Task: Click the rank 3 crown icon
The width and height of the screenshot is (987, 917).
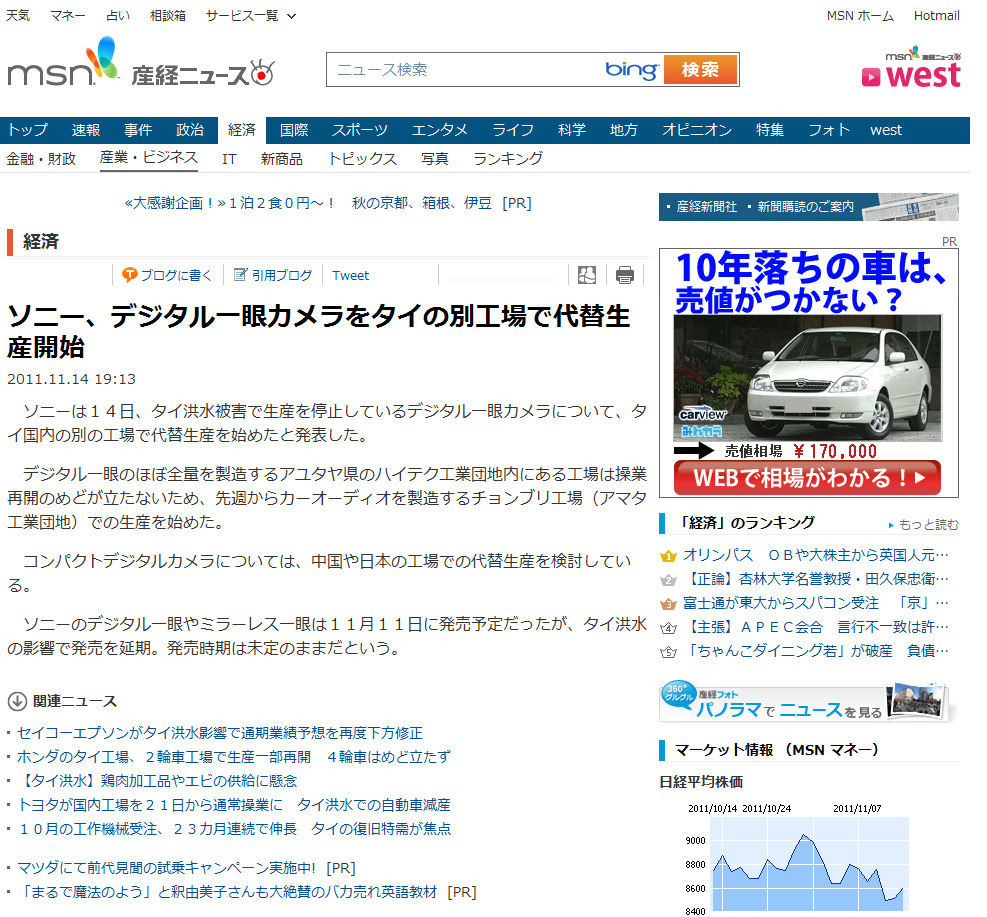Action: click(668, 604)
